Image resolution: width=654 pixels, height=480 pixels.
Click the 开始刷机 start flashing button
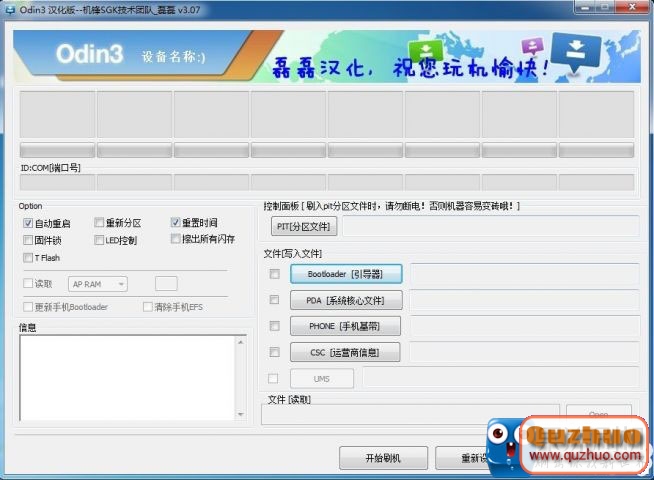click(383, 458)
